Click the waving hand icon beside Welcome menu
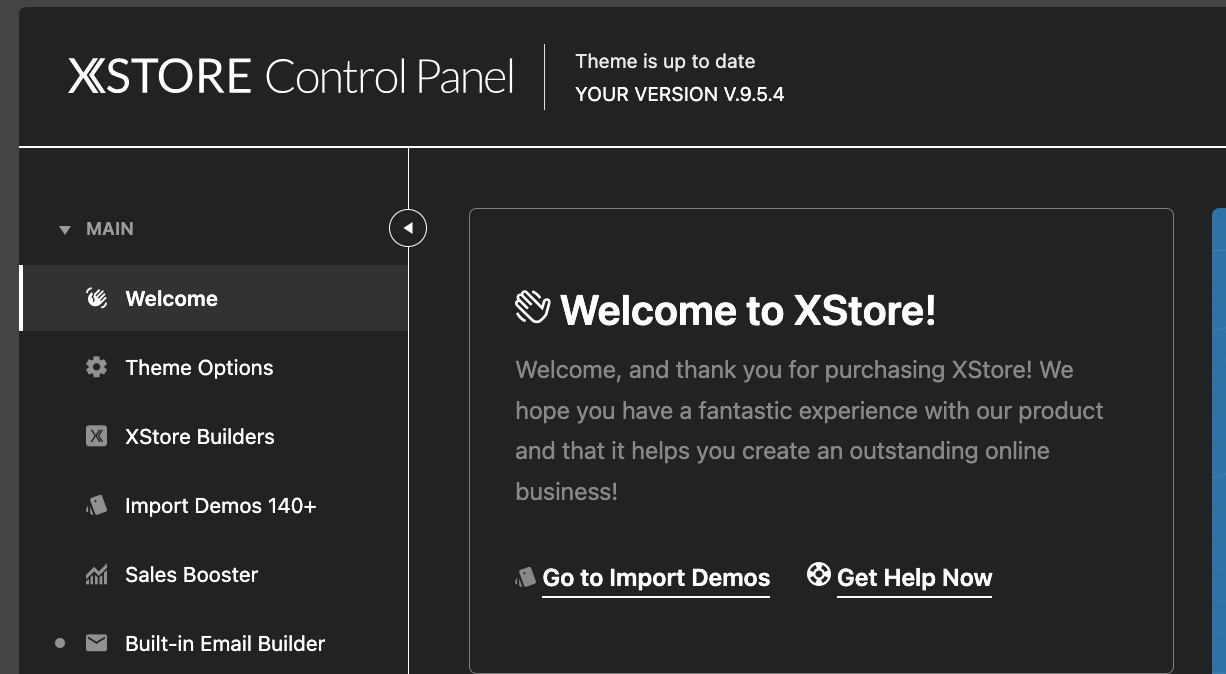This screenshot has height=674, width=1226. coord(96,298)
